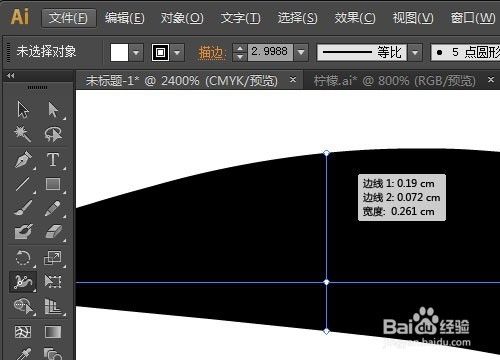Select the Lasso tool

point(53,134)
